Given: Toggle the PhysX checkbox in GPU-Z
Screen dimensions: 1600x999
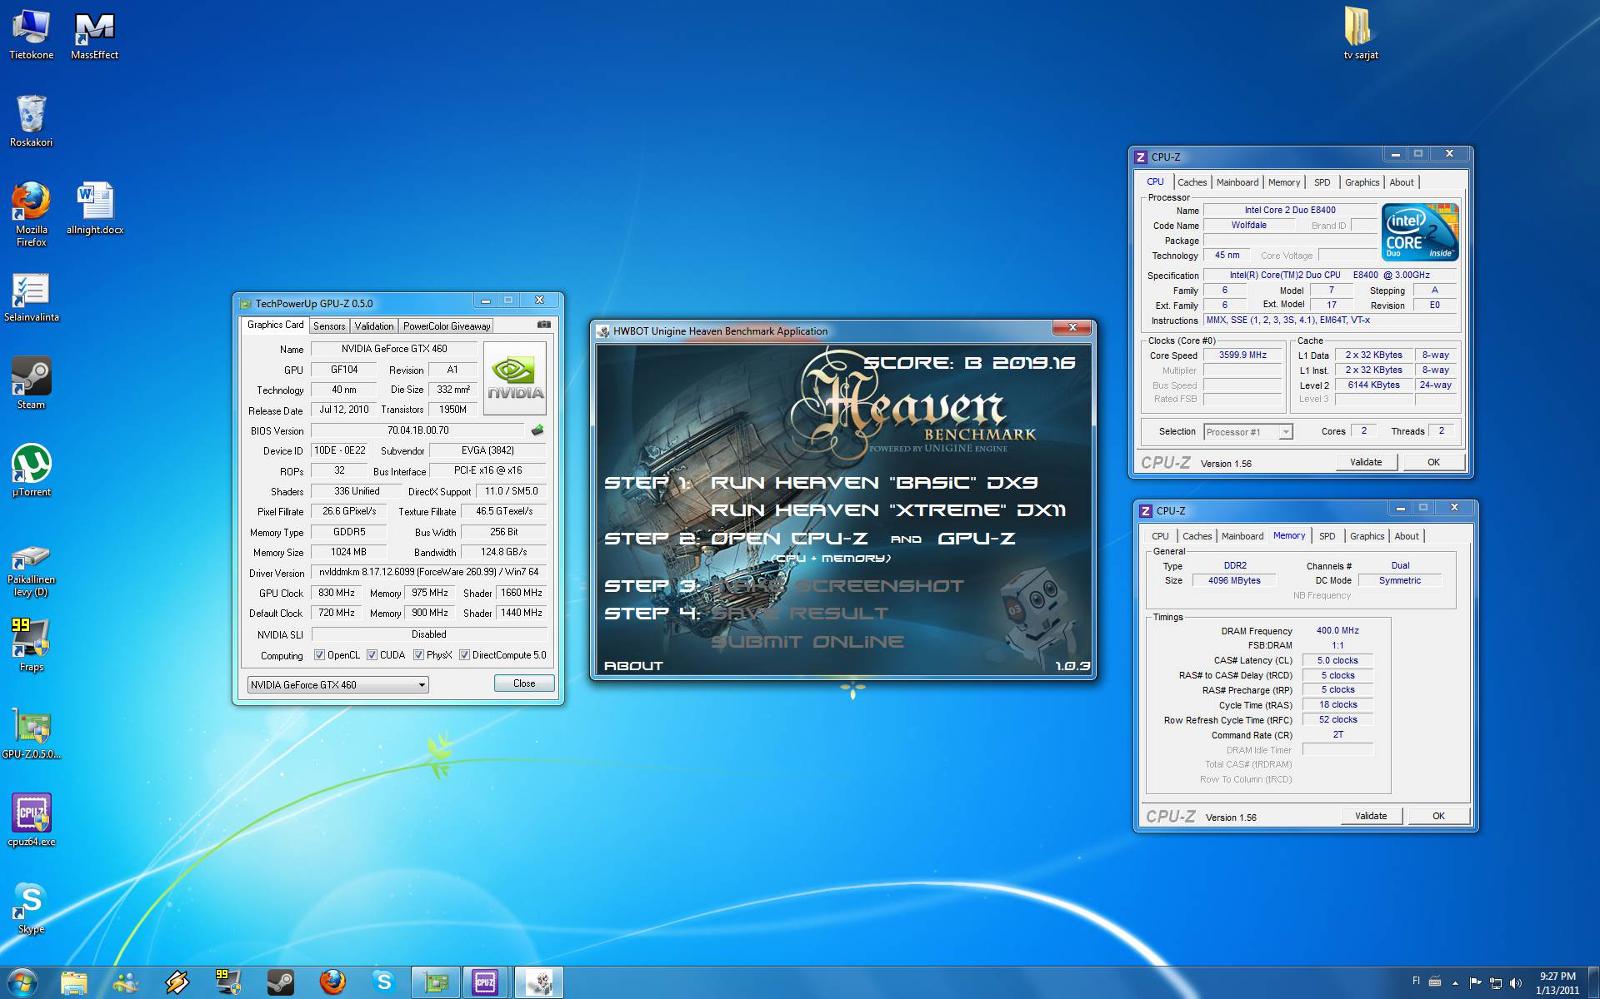Looking at the screenshot, I should coord(419,655).
